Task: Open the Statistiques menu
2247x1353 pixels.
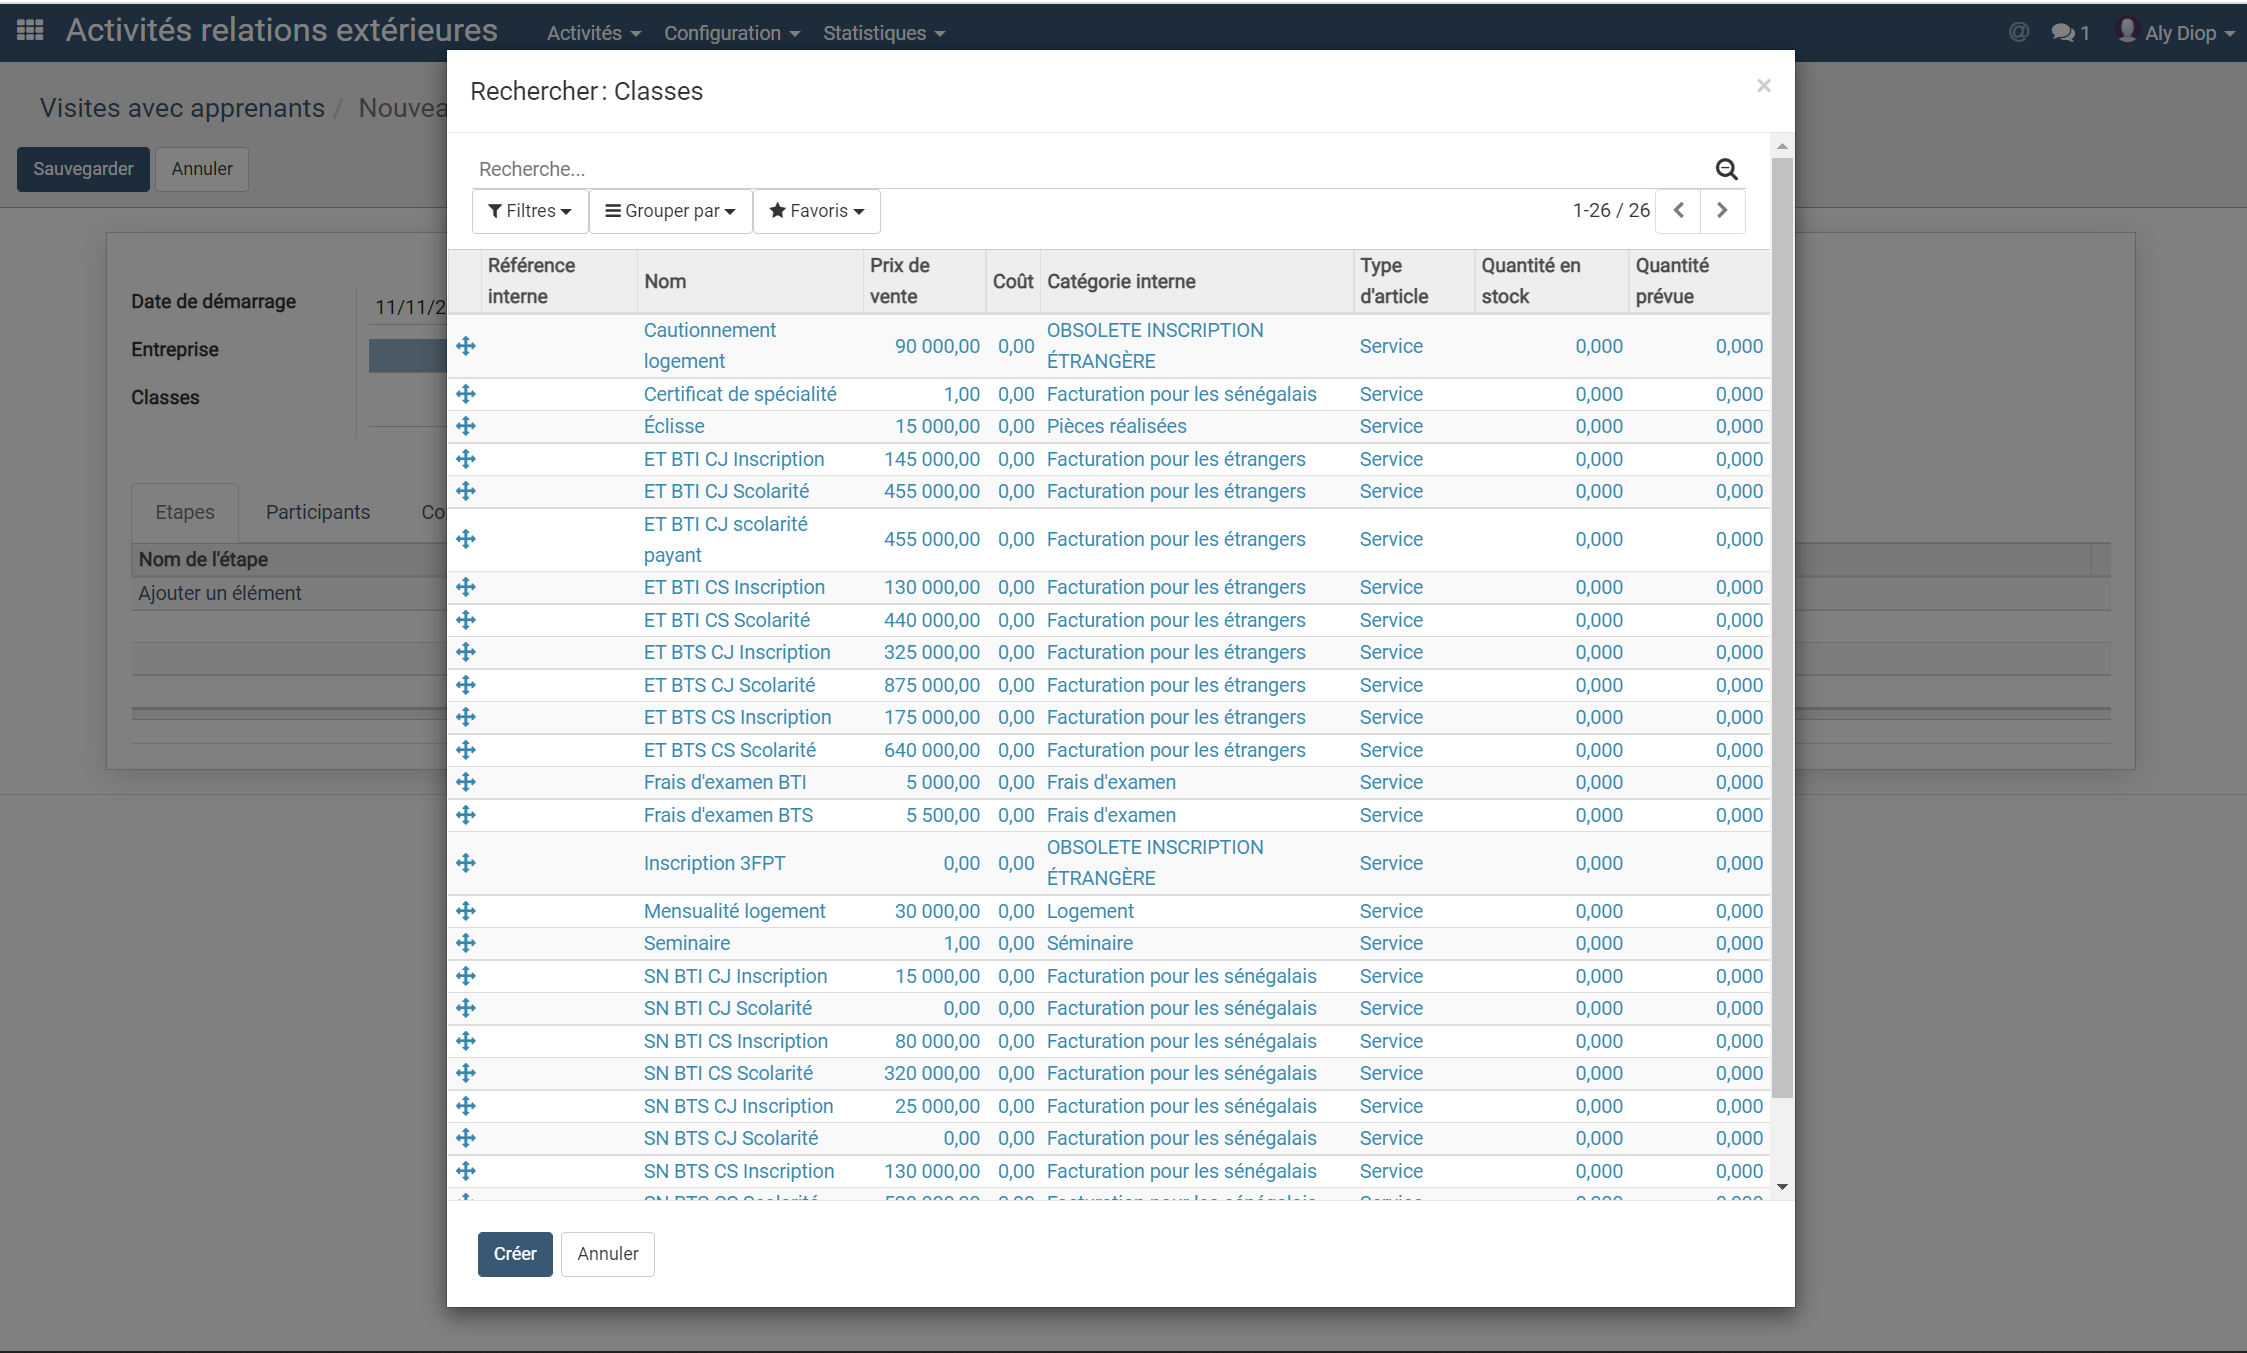Action: (883, 33)
